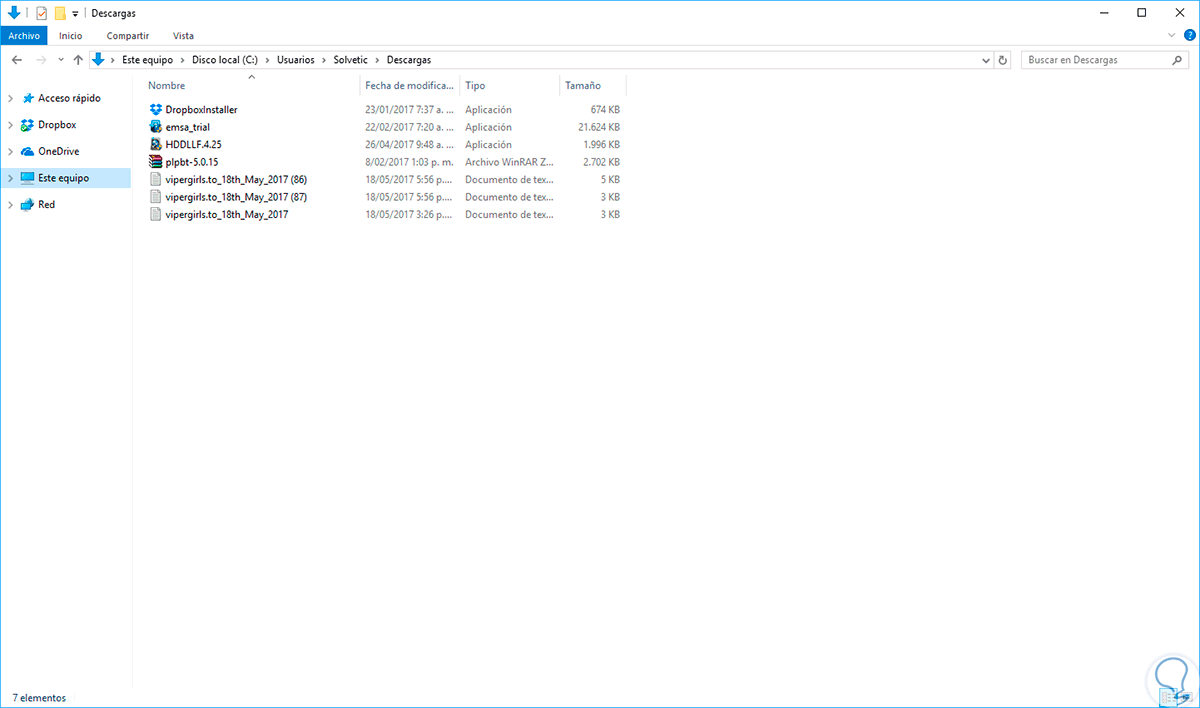Screen dimensions: 1200x708
Task: Click the DropboxInstaller file icon
Action: 155,109
